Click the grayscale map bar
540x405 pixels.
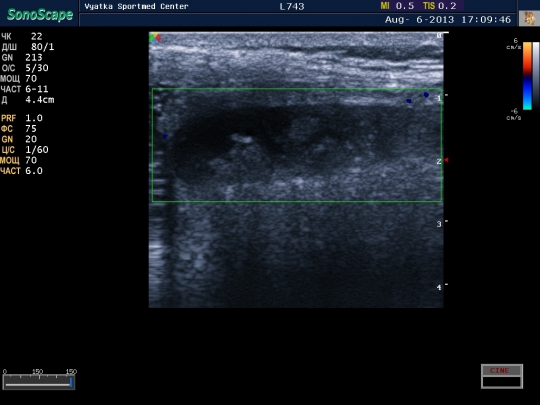(536, 76)
